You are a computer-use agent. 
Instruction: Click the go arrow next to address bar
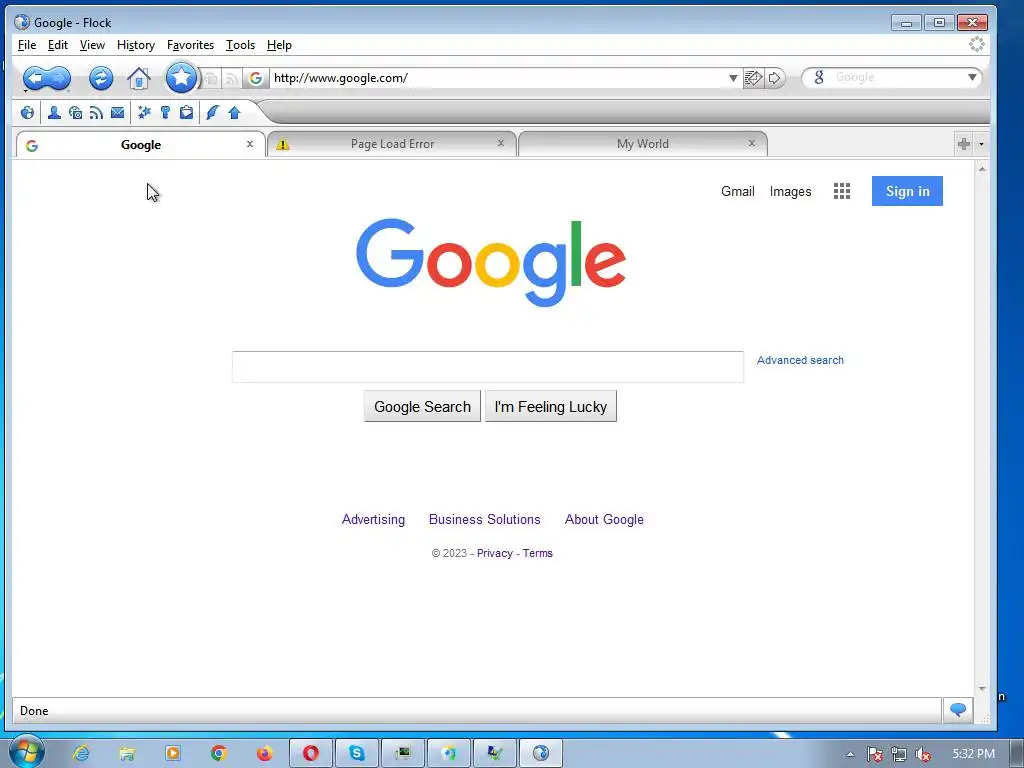pos(775,78)
